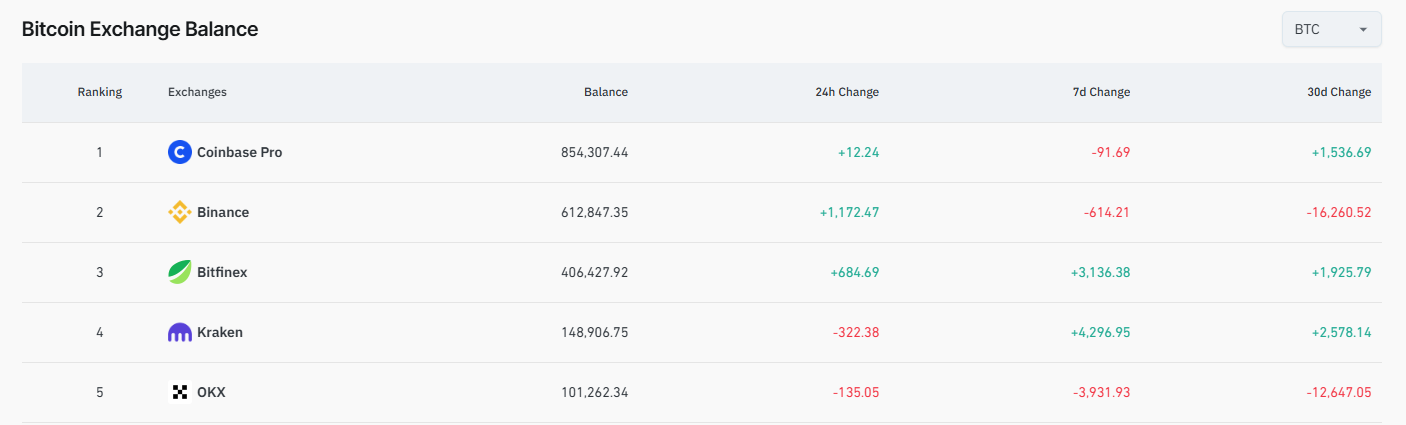The image size is (1406, 425).
Task: Click the Ranking column header
Action: point(99,92)
